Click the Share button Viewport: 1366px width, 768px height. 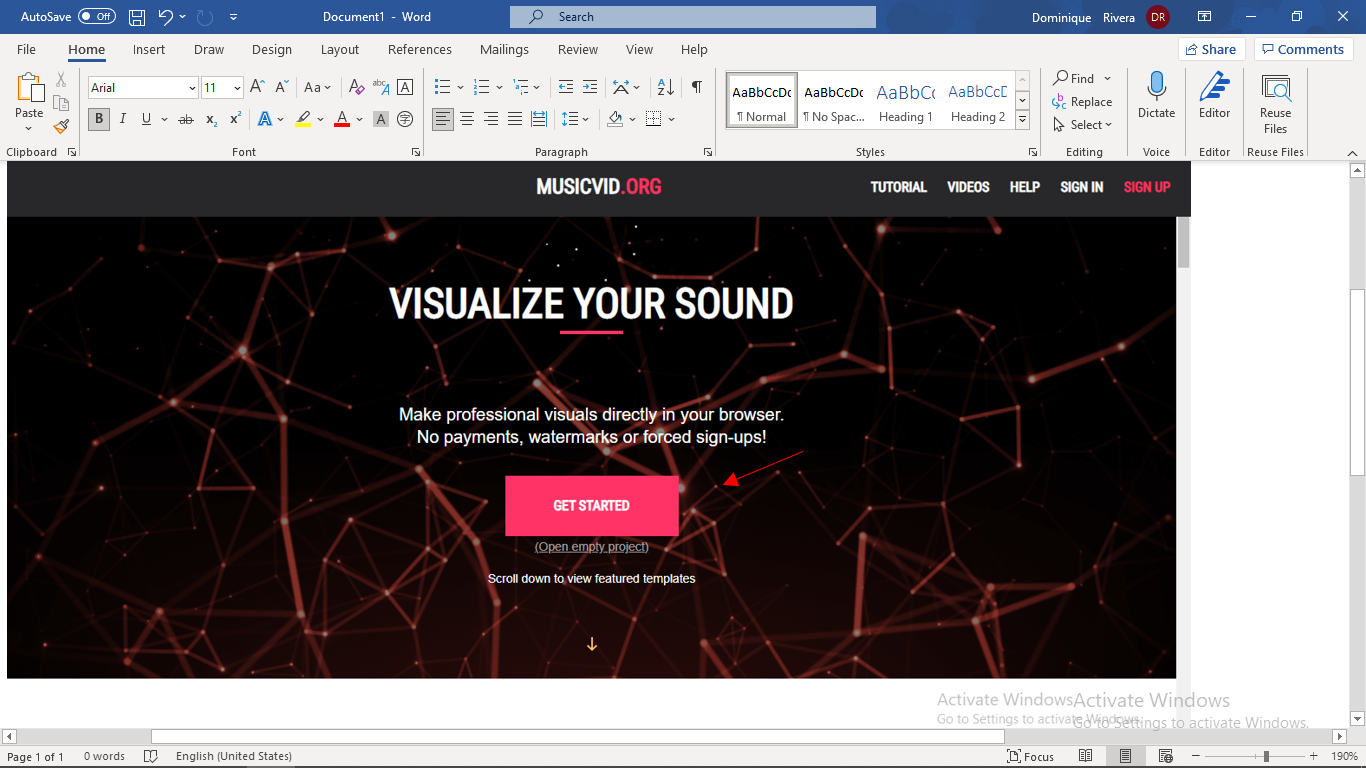[x=1211, y=49]
